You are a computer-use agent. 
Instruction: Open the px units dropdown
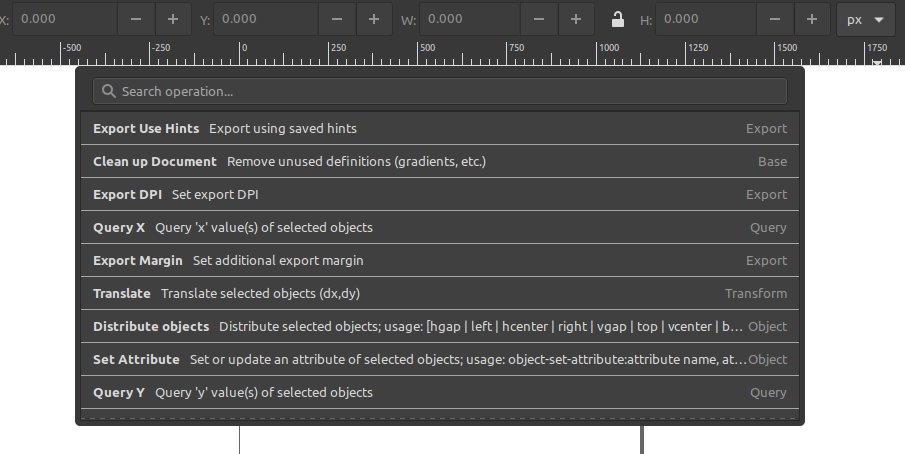point(865,19)
